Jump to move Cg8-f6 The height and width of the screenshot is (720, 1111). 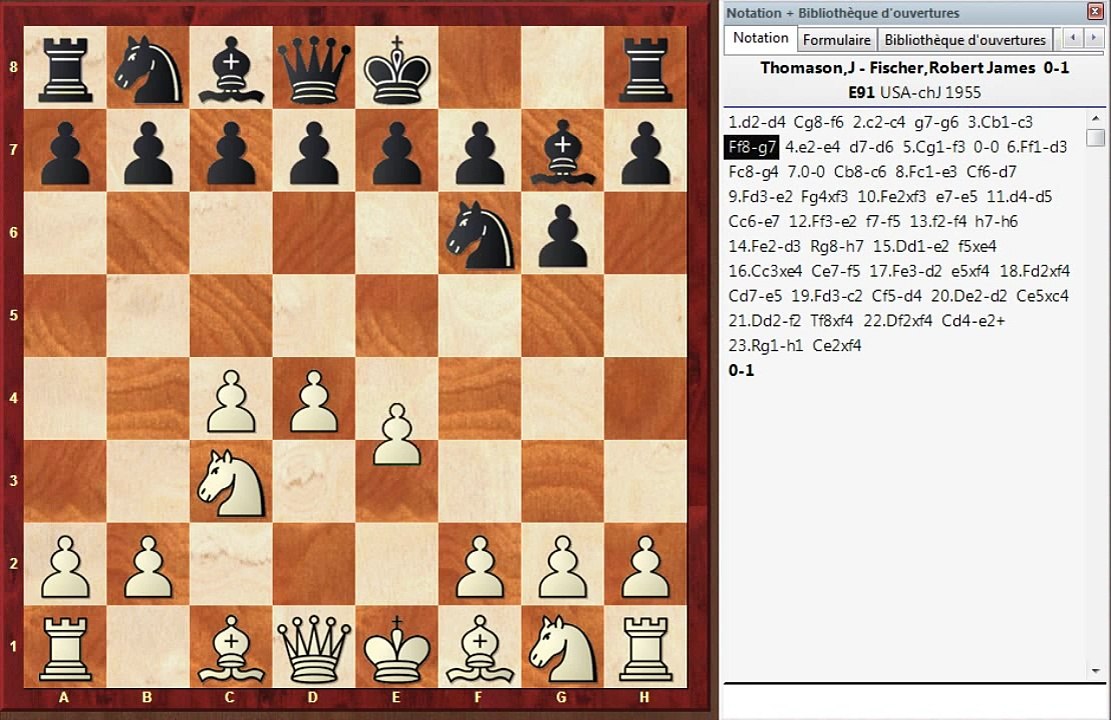(818, 122)
